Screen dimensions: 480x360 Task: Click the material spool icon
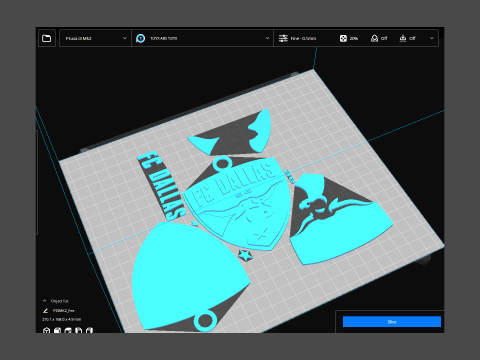point(141,38)
